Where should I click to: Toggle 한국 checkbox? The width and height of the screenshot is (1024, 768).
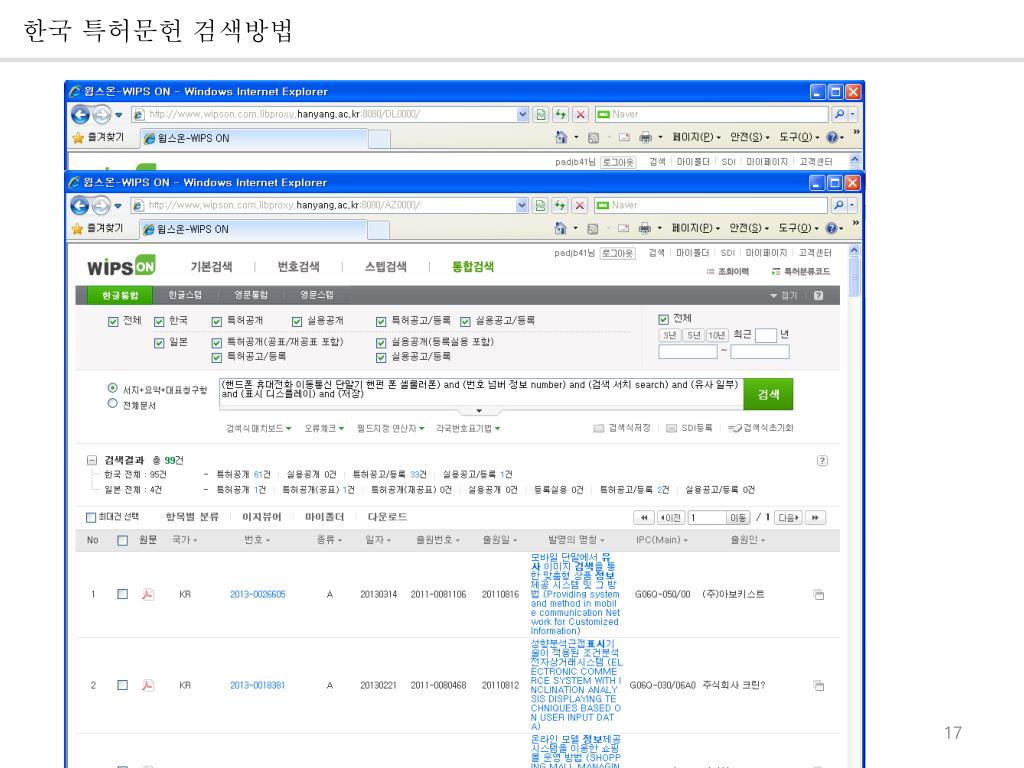pyautogui.click(x=159, y=321)
